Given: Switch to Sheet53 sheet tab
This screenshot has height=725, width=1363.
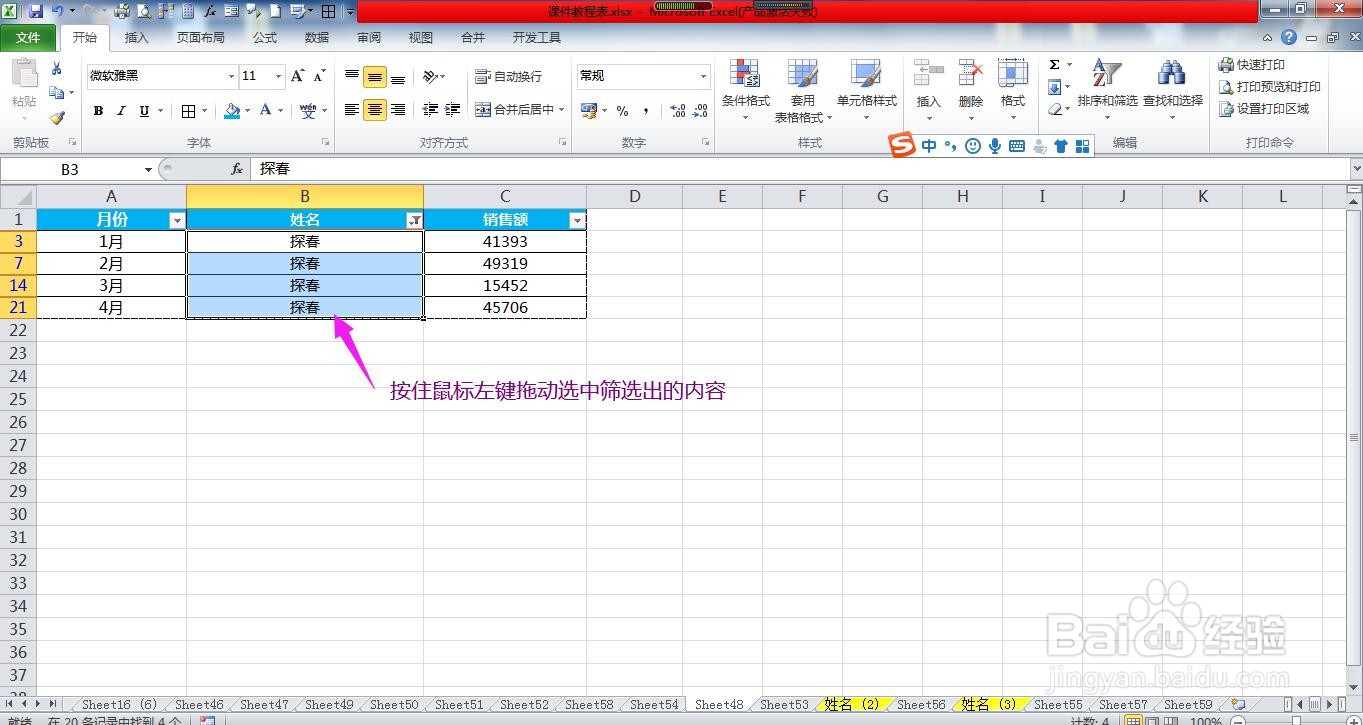Looking at the screenshot, I should [x=784, y=705].
